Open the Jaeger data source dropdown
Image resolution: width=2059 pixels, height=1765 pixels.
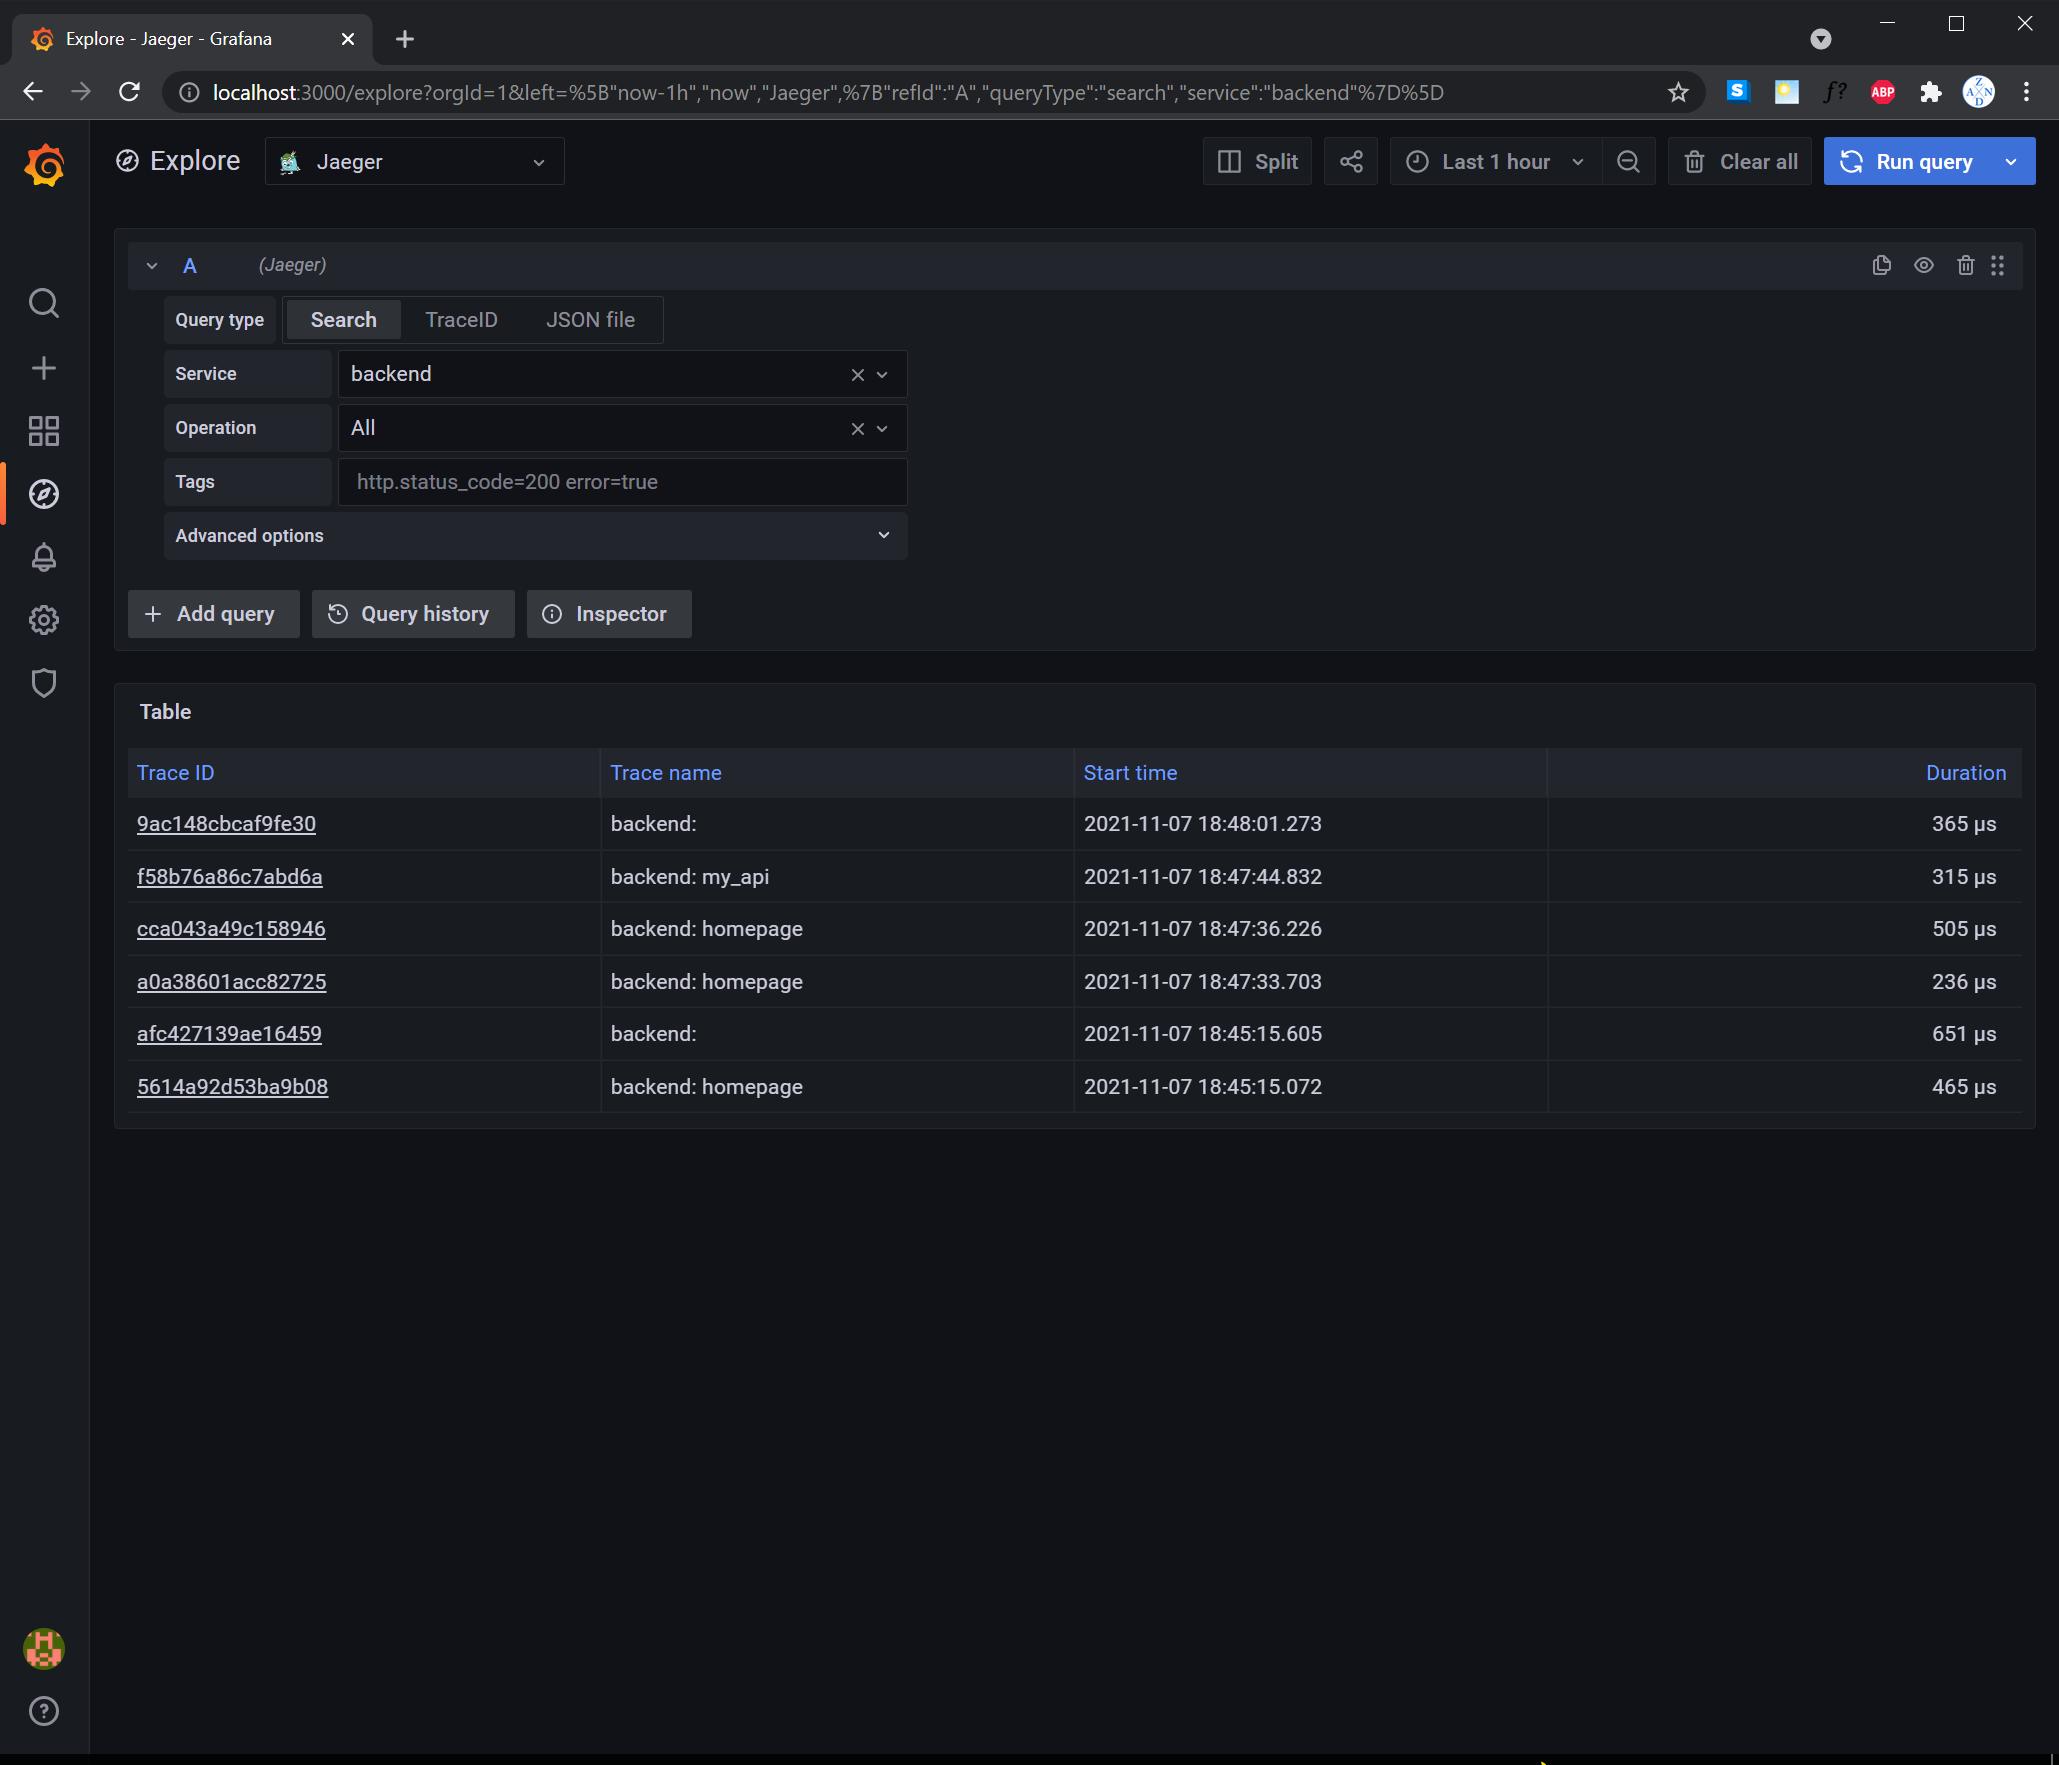[x=415, y=162]
